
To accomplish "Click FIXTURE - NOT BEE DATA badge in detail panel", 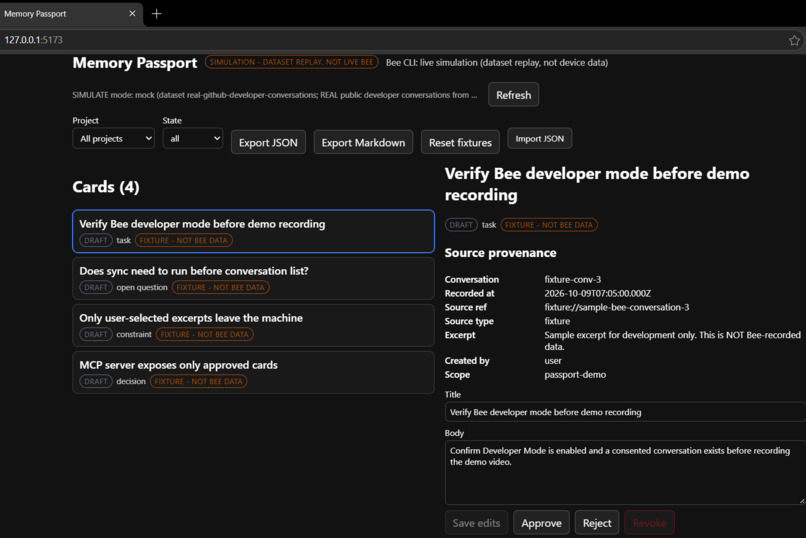I will pyautogui.click(x=549, y=225).
